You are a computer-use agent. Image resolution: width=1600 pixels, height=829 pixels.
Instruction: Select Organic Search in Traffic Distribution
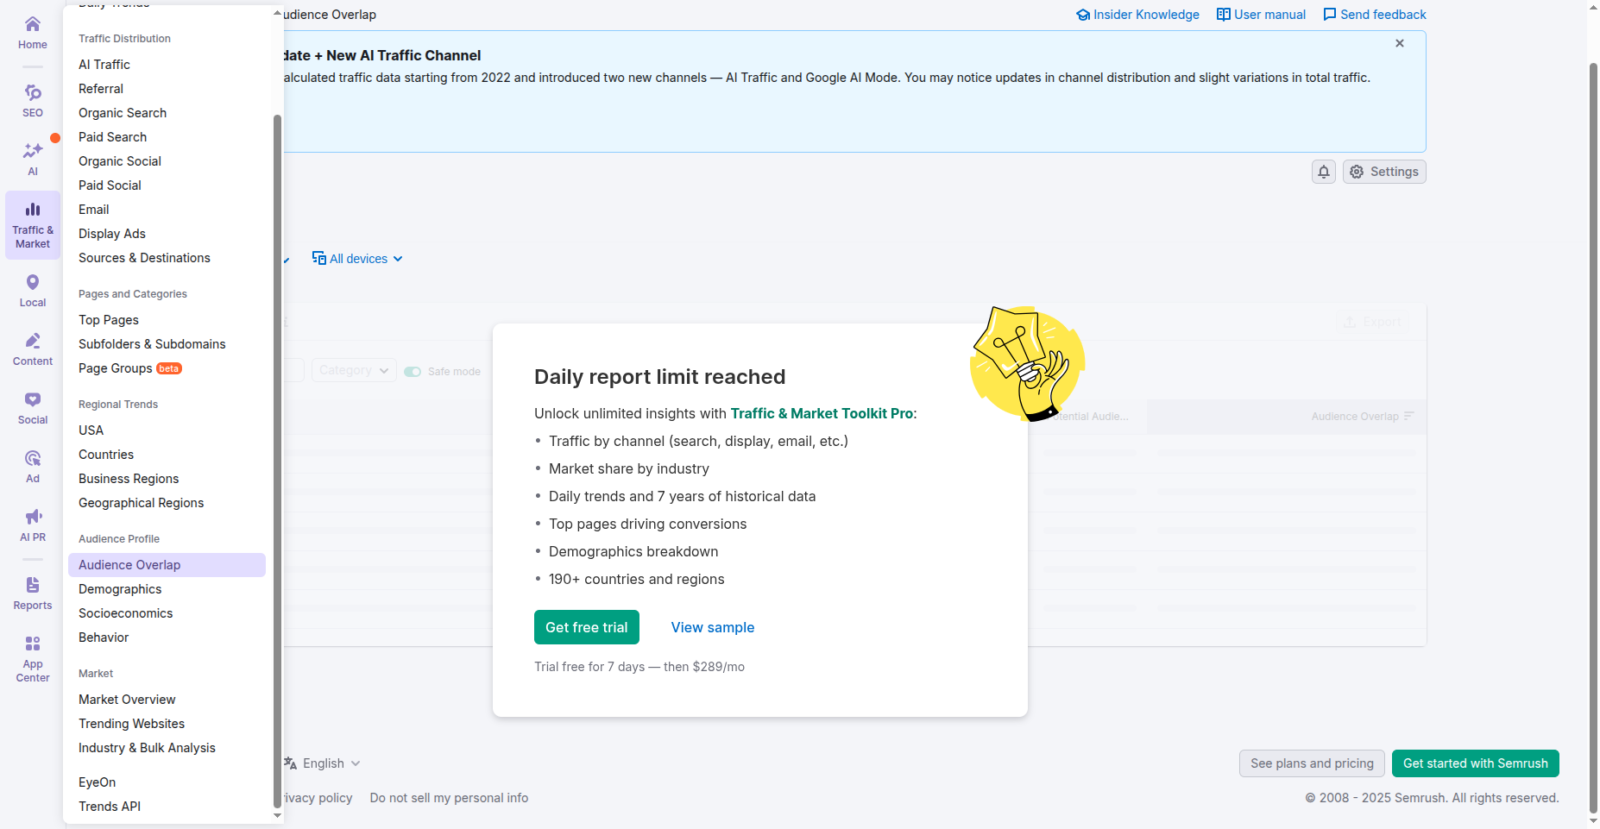122,113
